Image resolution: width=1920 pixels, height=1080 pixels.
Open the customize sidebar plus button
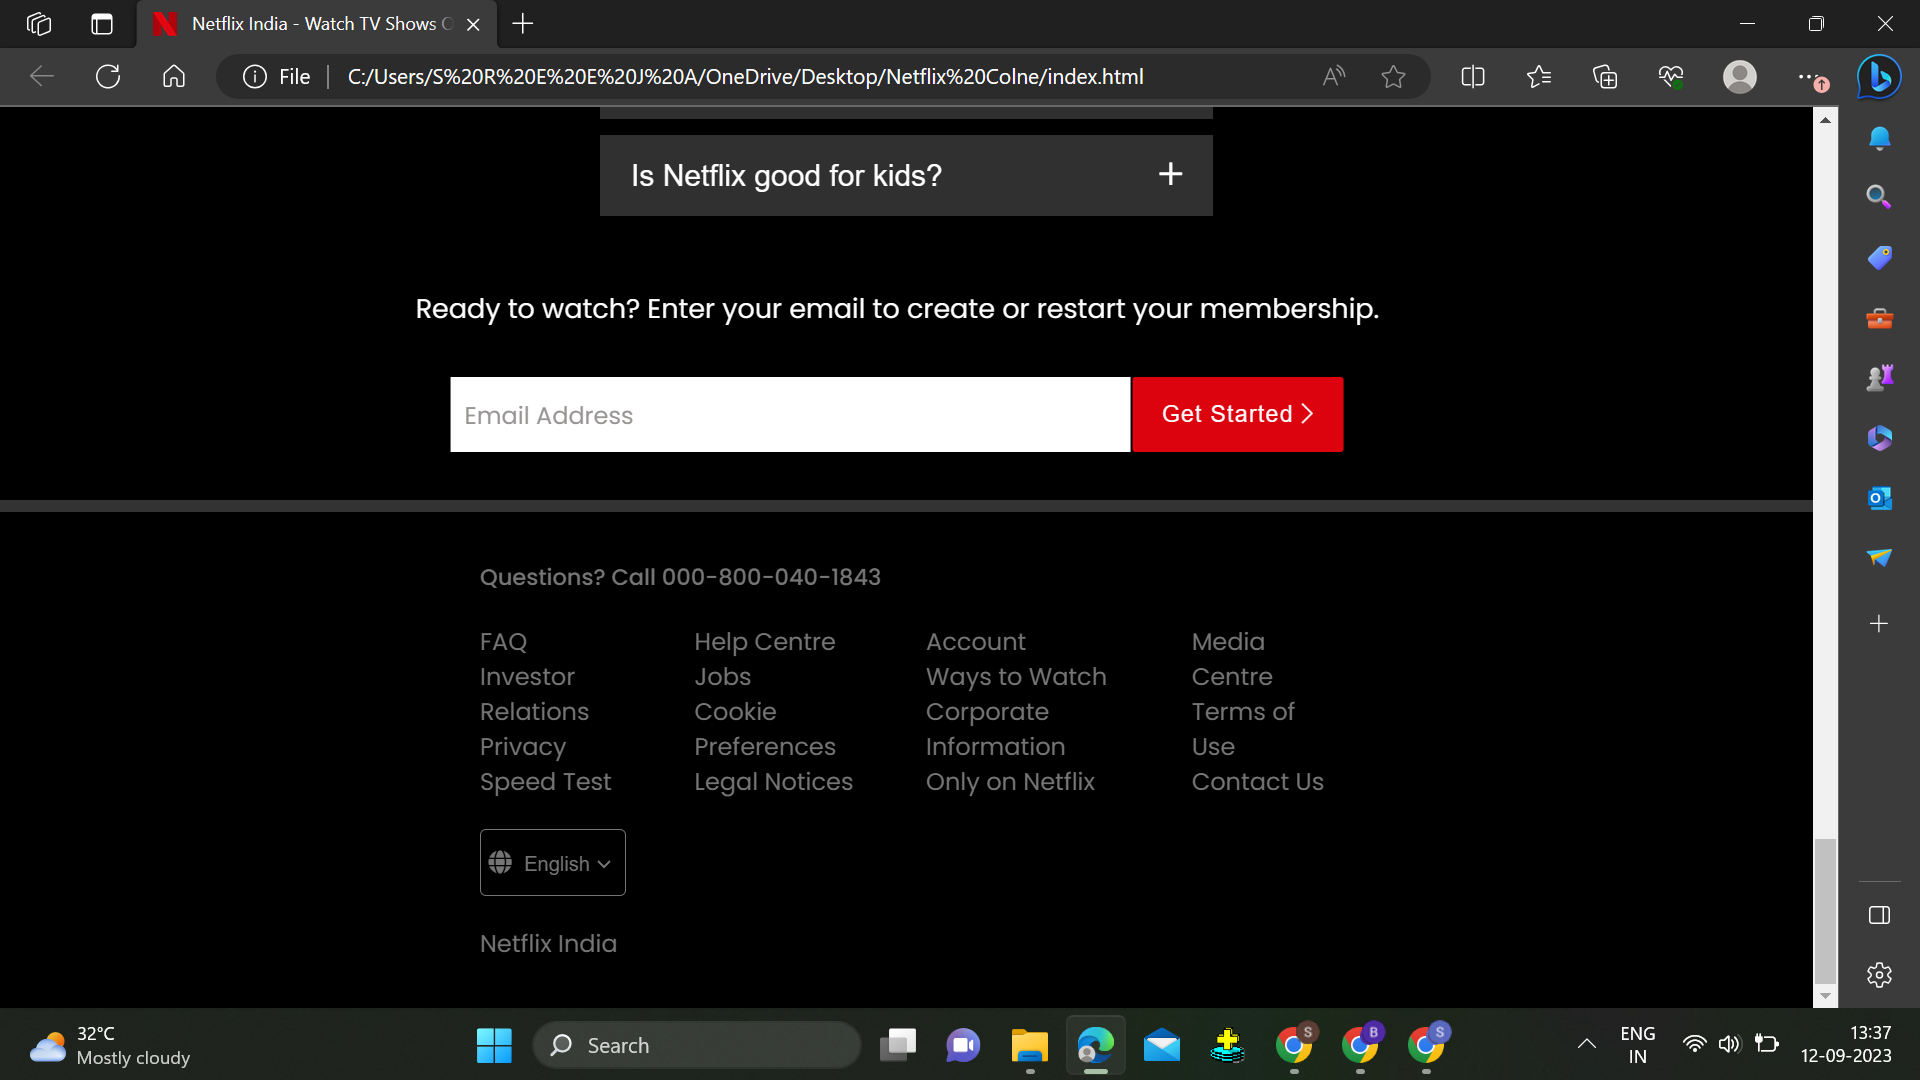tap(1879, 623)
